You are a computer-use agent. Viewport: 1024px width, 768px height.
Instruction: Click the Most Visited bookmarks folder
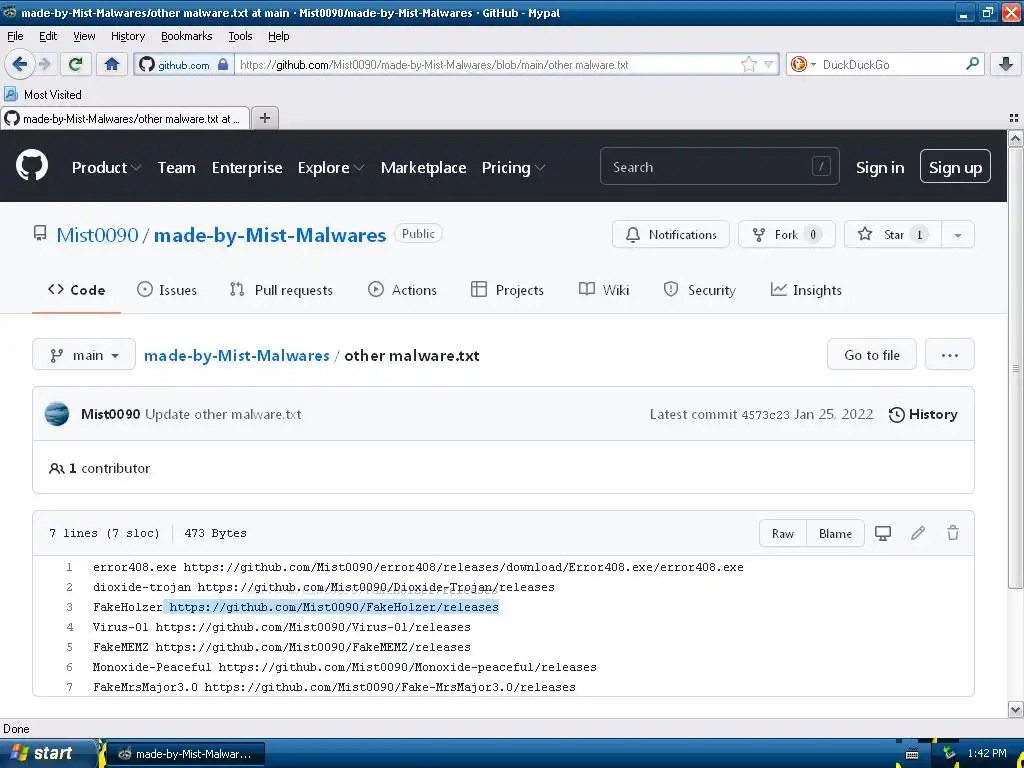click(x=43, y=95)
